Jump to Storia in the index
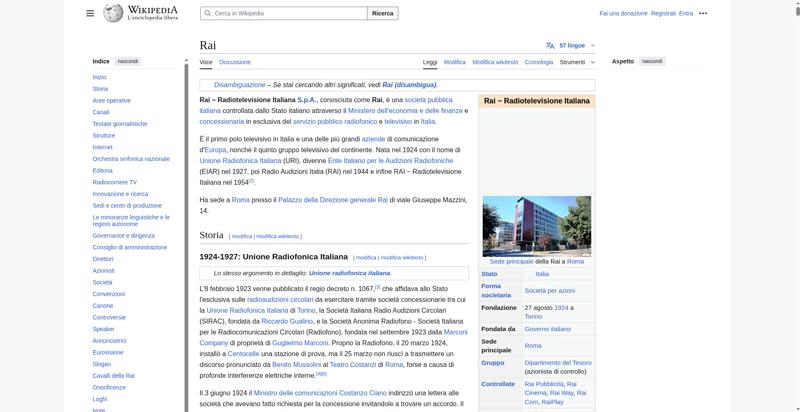Screen dimensions: 800x412 (100, 89)
